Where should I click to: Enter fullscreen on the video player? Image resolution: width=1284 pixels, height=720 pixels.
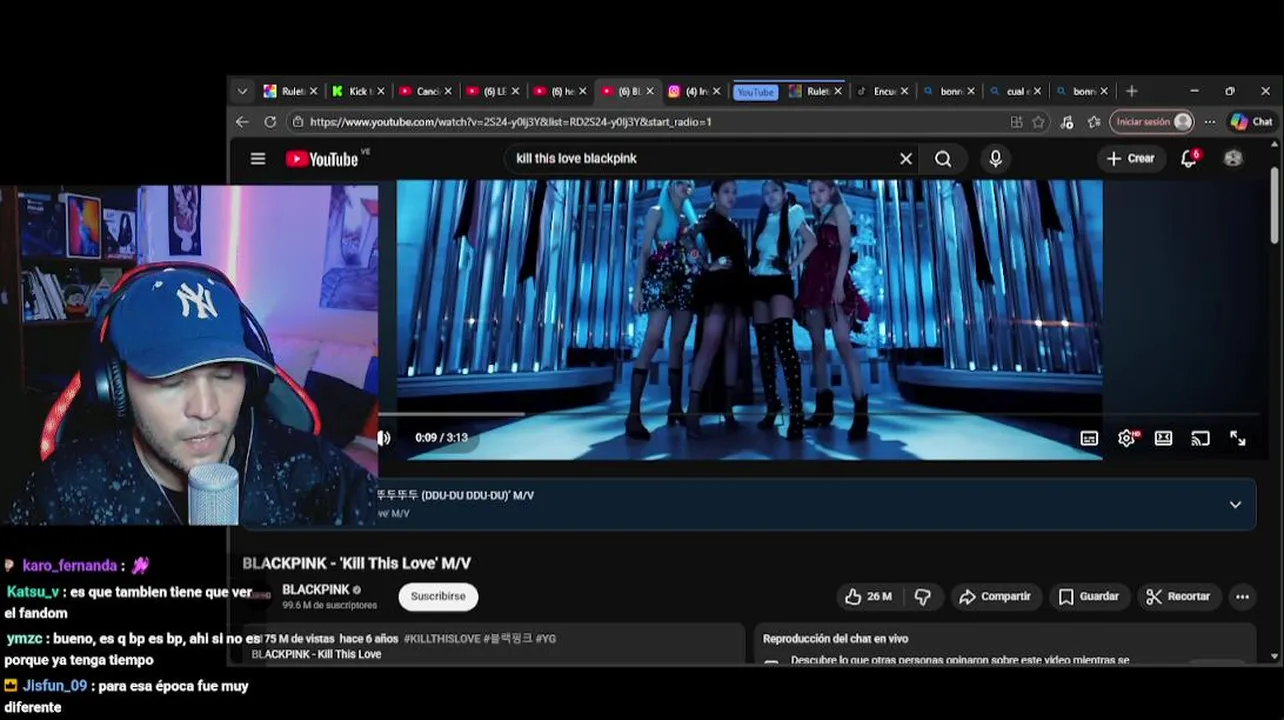click(1238, 438)
